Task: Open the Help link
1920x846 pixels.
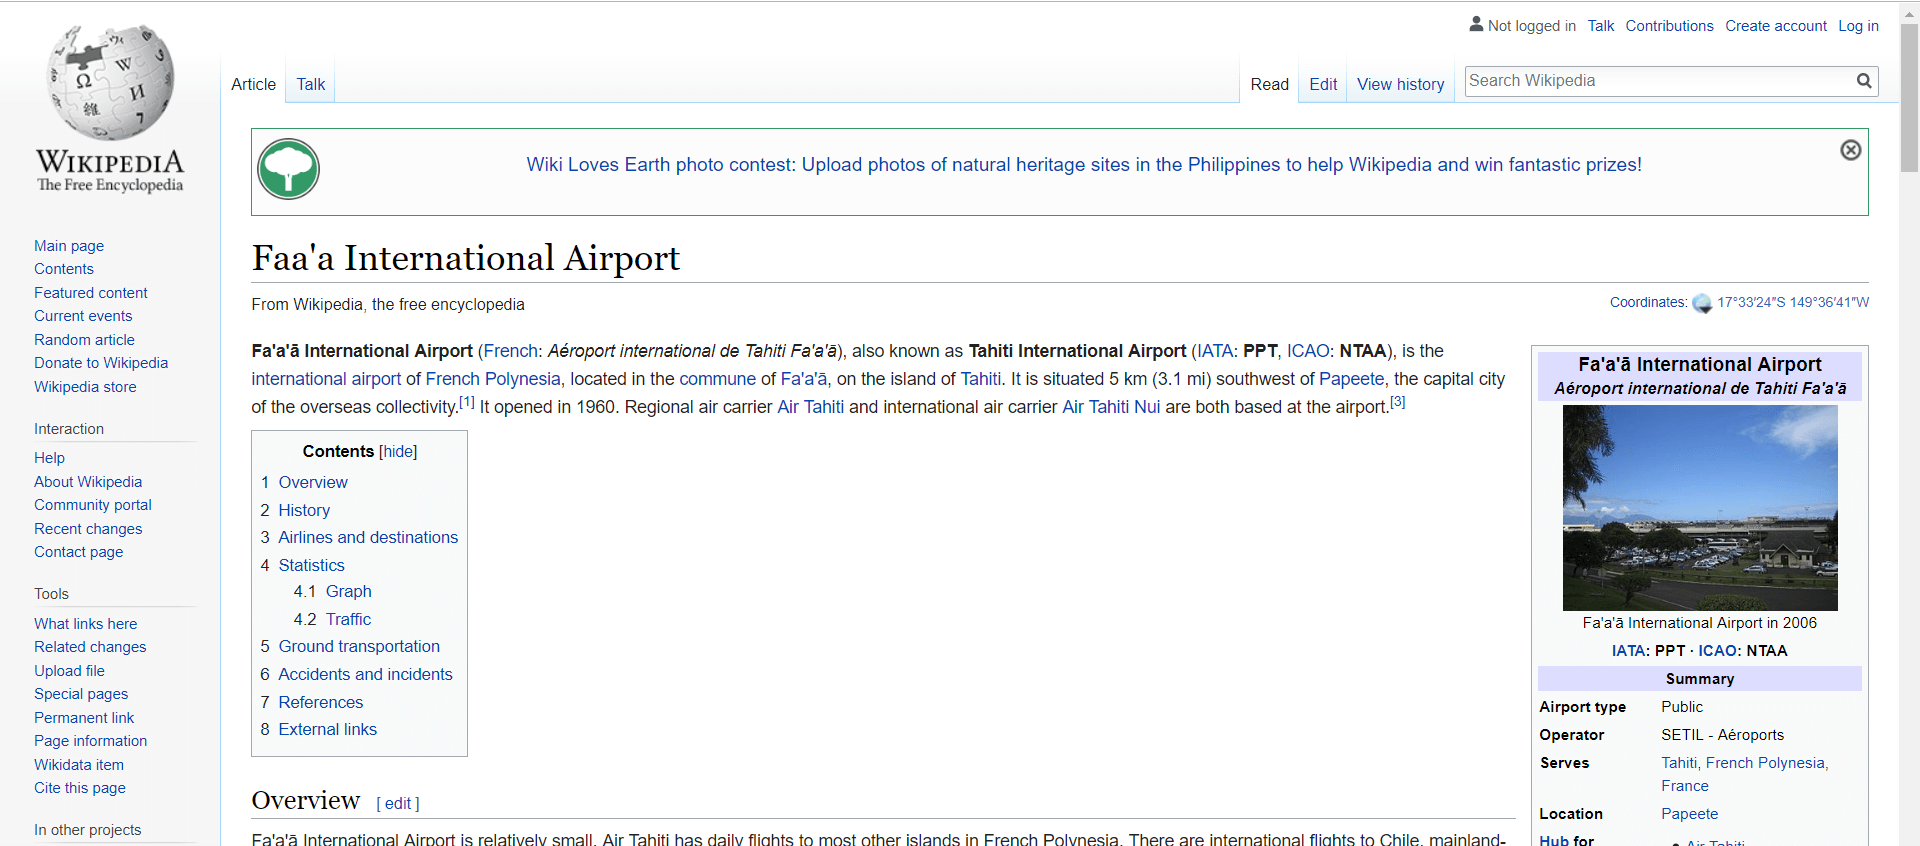Action: (49, 458)
